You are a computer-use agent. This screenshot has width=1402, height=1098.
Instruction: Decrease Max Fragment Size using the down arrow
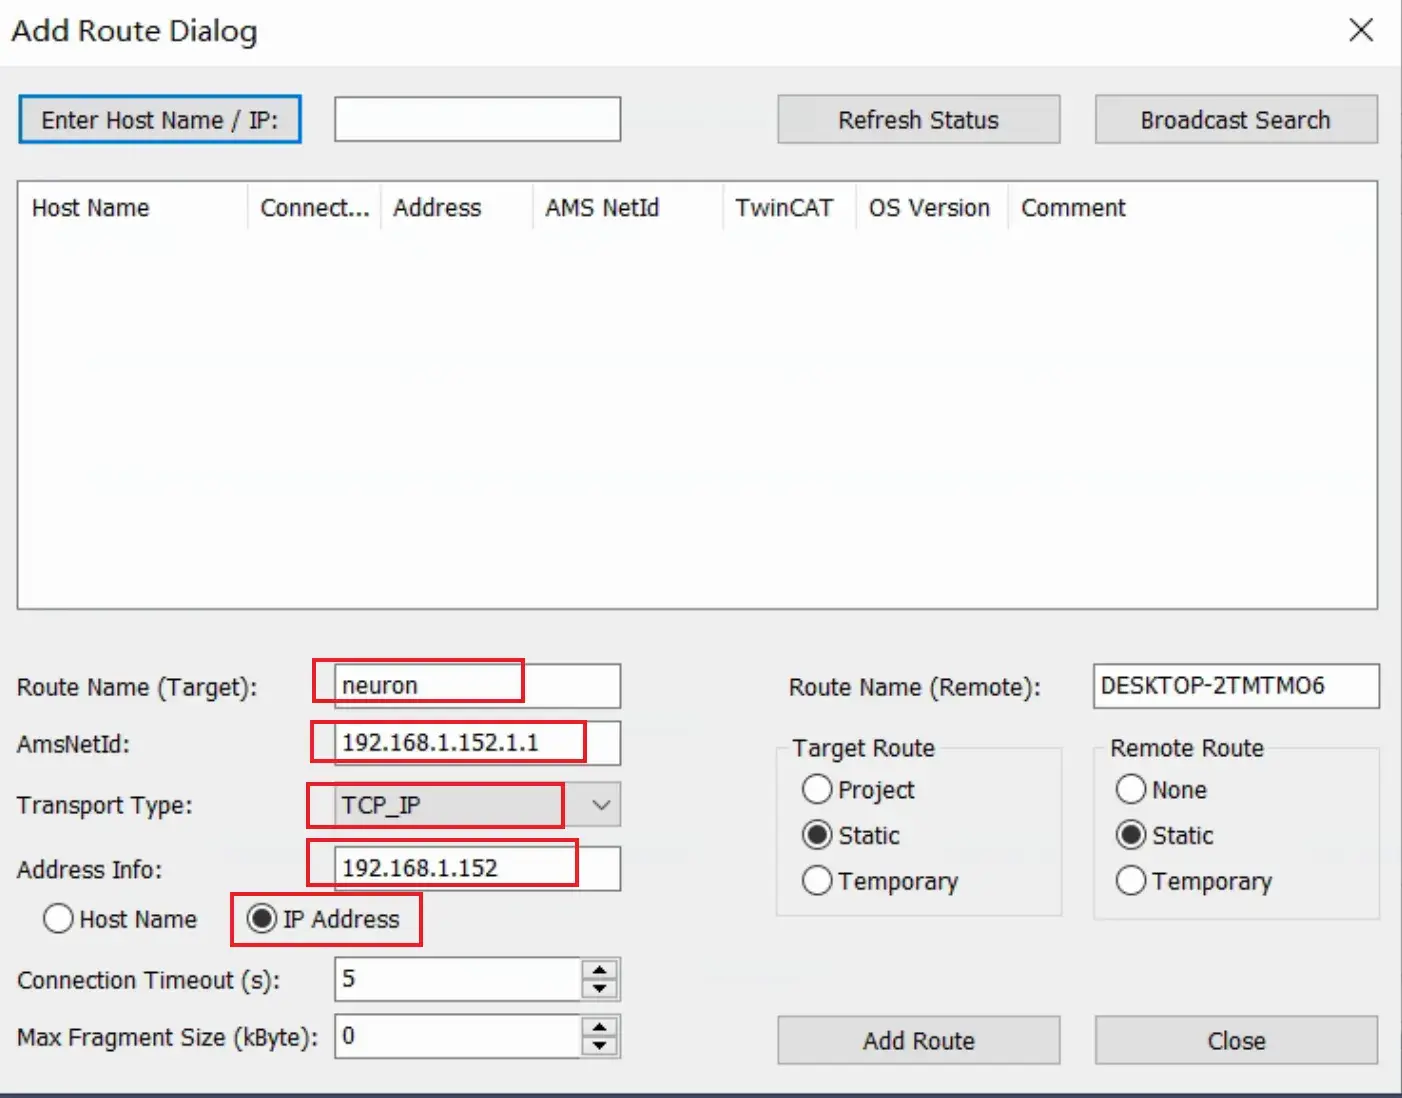click(x=598, y=1045)
